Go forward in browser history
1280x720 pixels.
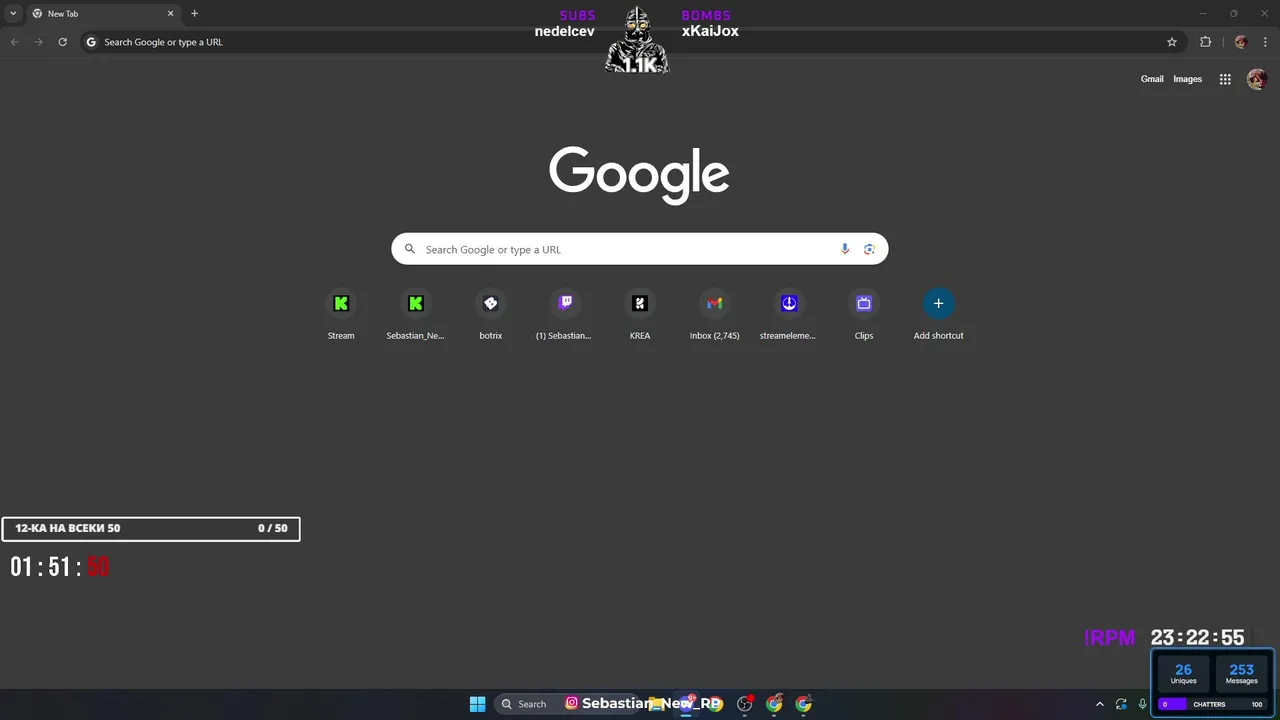click(38, 42)
